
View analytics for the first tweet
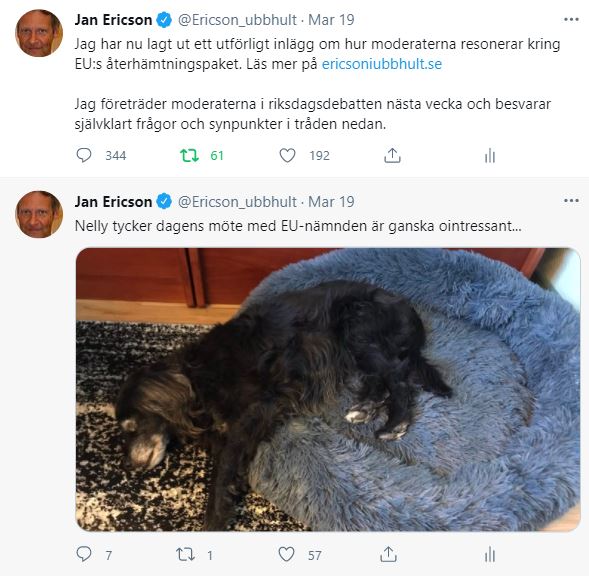(x=490, y=155)
